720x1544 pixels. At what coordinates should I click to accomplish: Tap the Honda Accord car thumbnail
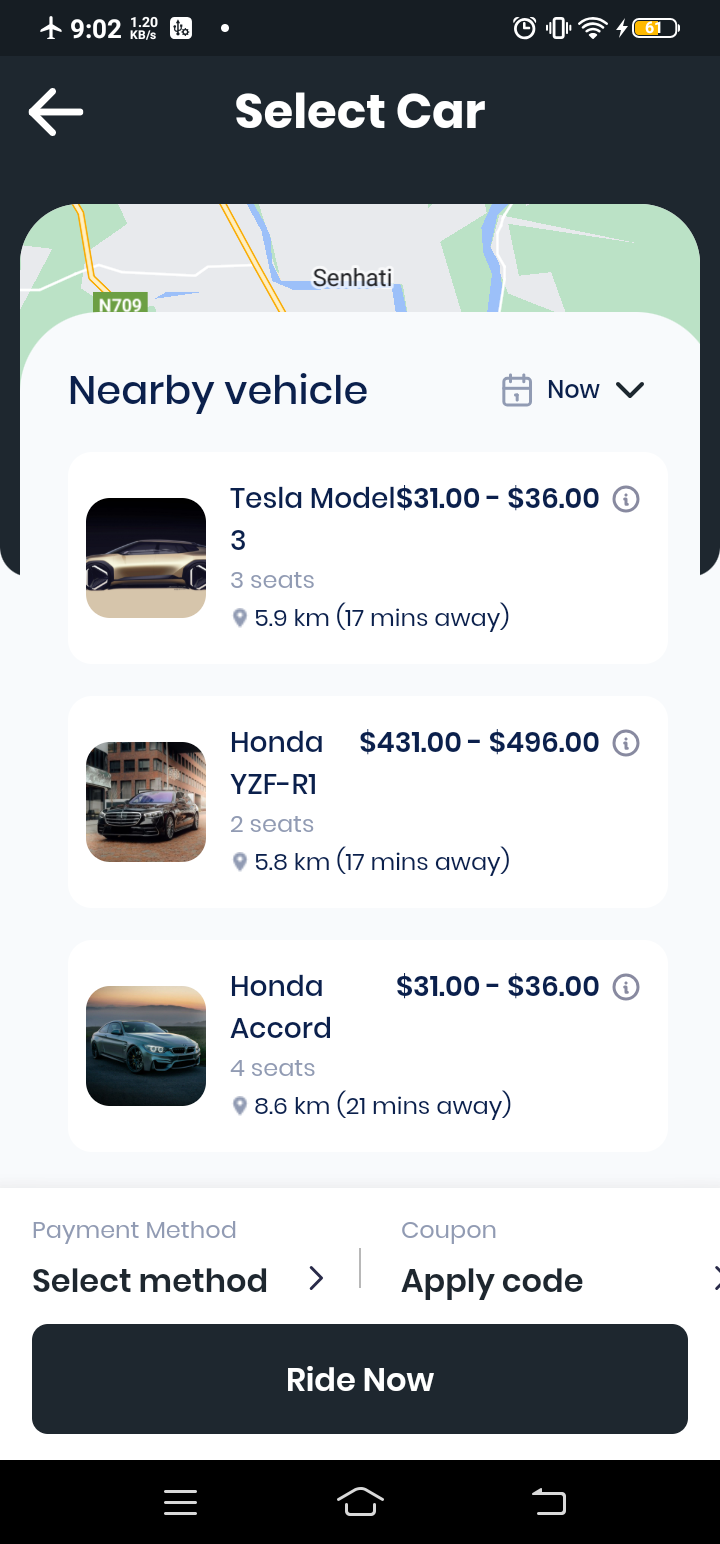point(146,1046)
